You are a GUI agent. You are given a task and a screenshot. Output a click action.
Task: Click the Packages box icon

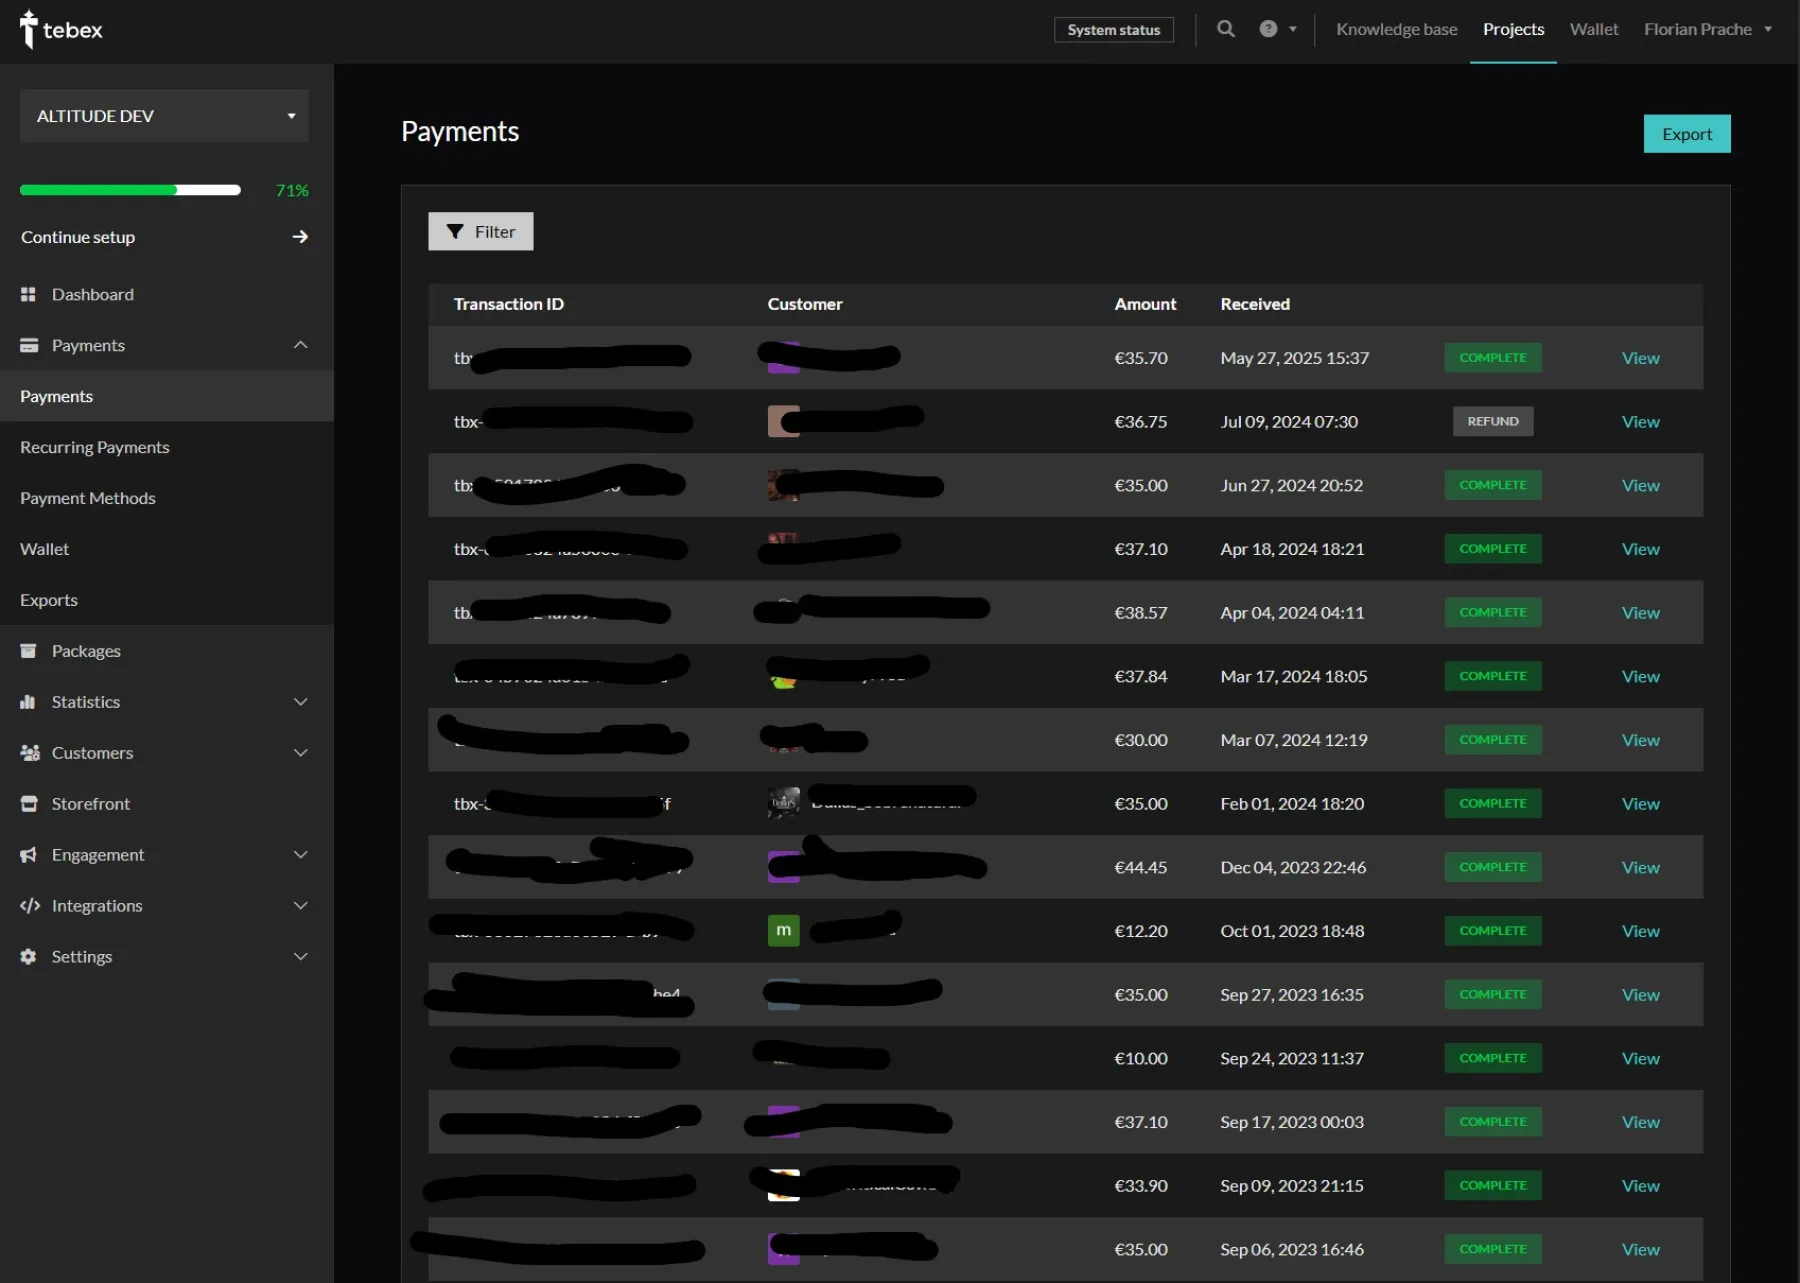click(x=28, y=651)
